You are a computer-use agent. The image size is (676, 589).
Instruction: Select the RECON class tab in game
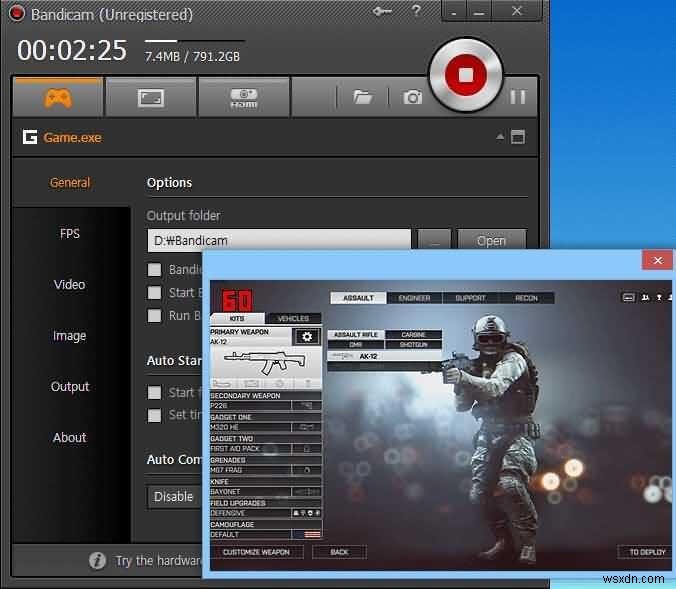click(x=526, y=298)
